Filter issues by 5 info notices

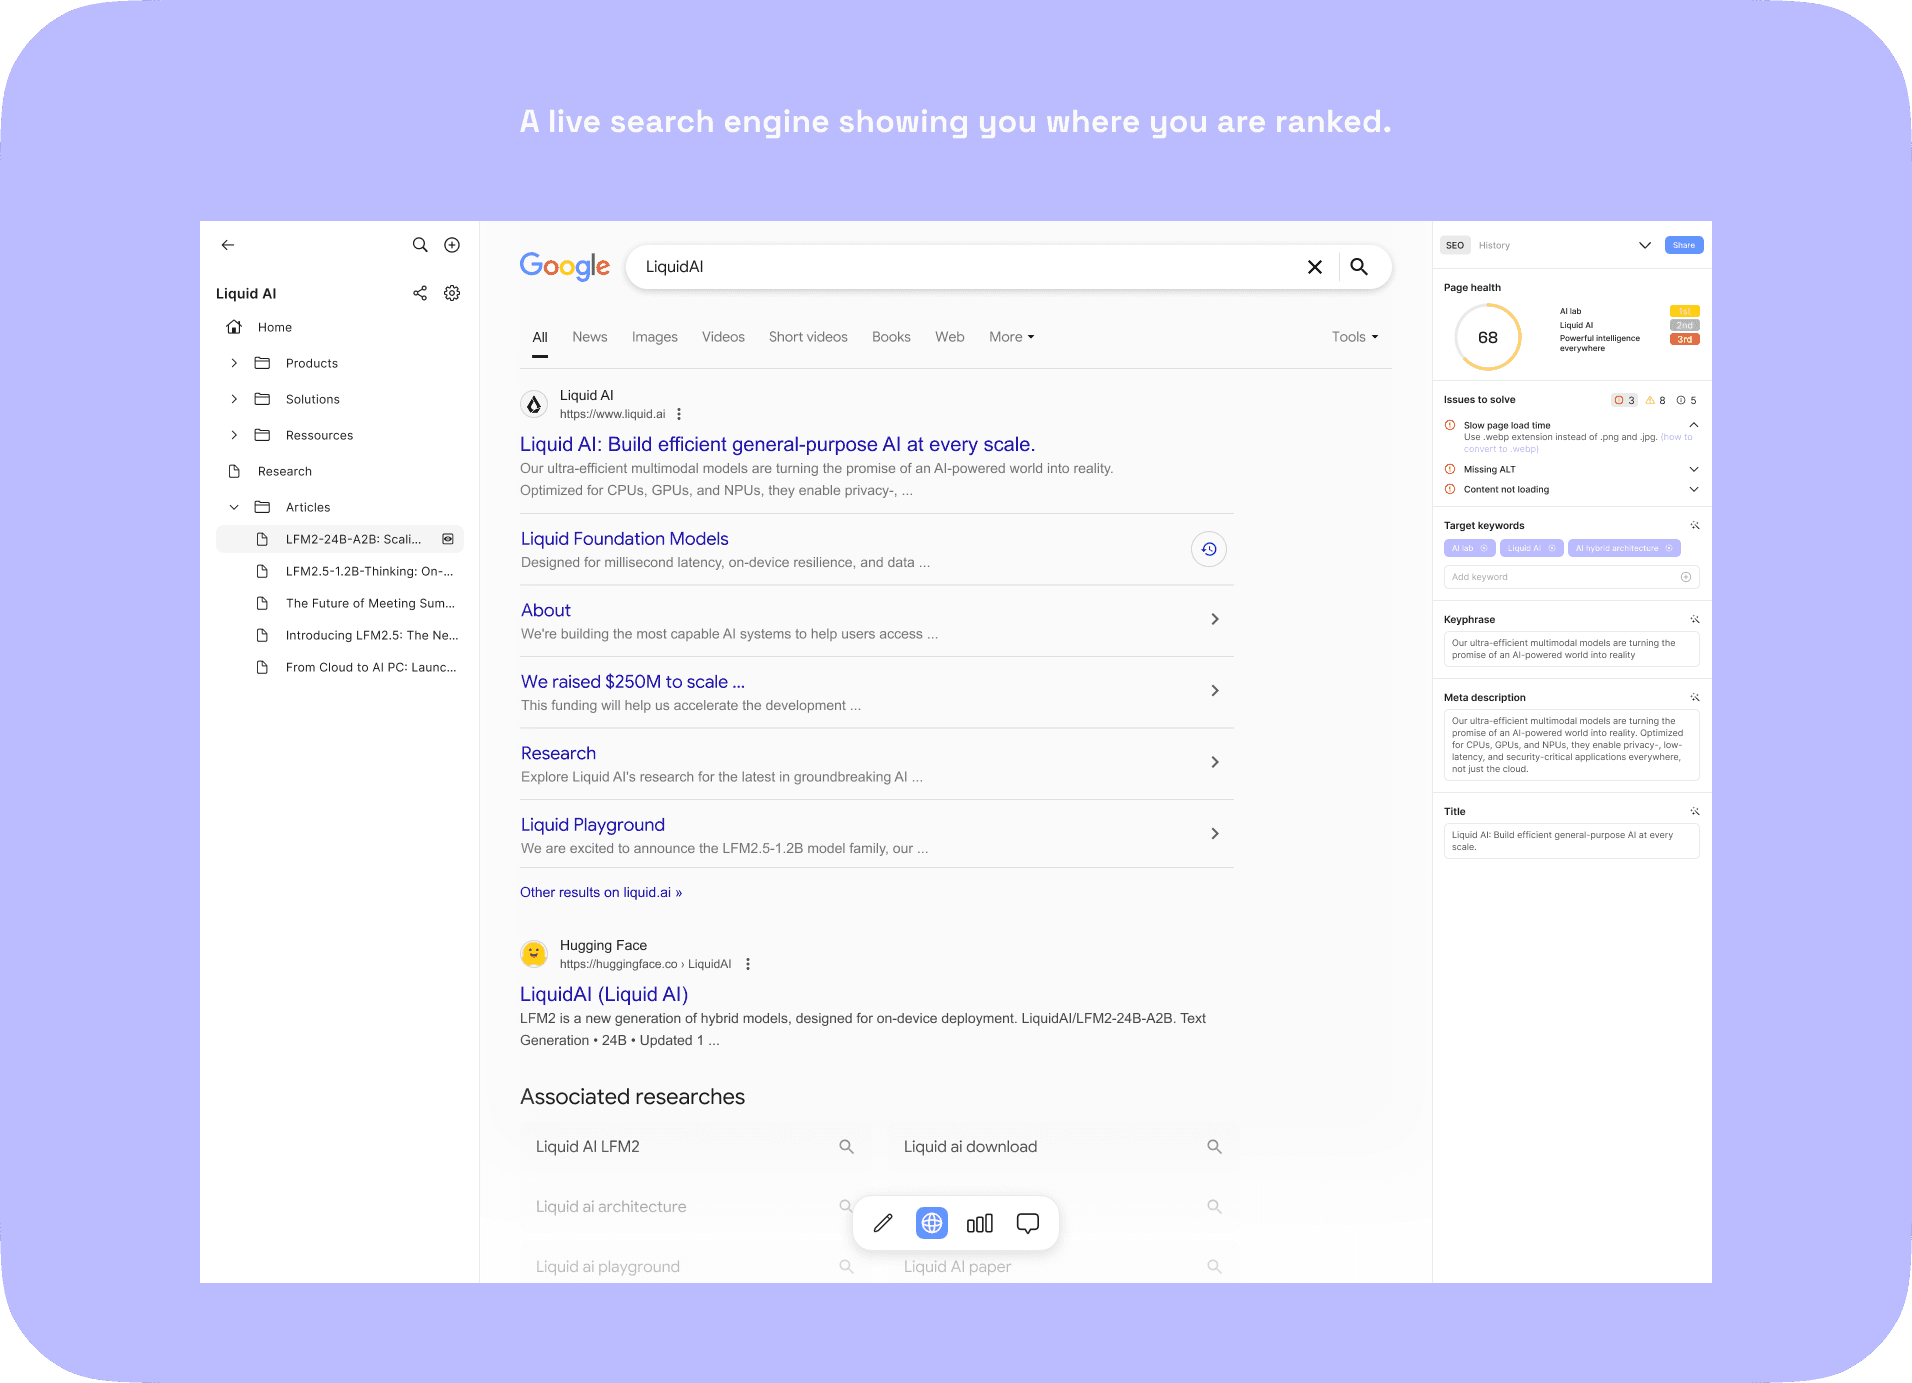(x=1687, y=400)
